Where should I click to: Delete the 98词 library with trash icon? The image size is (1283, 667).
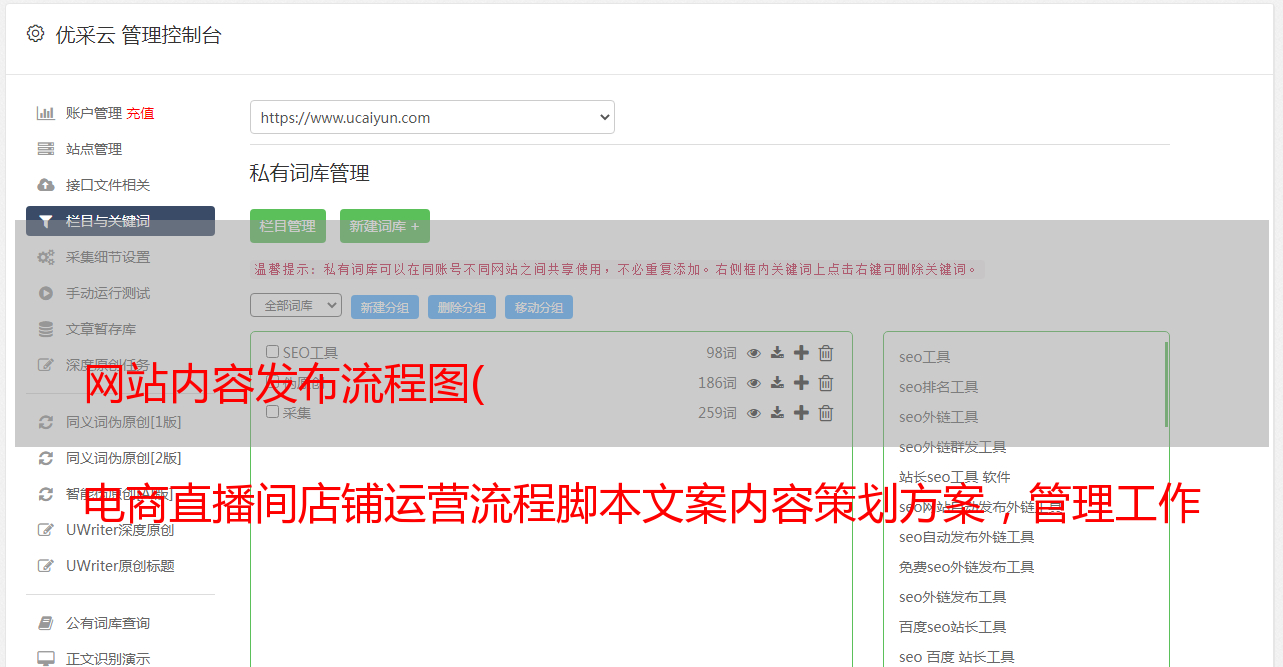826,353
